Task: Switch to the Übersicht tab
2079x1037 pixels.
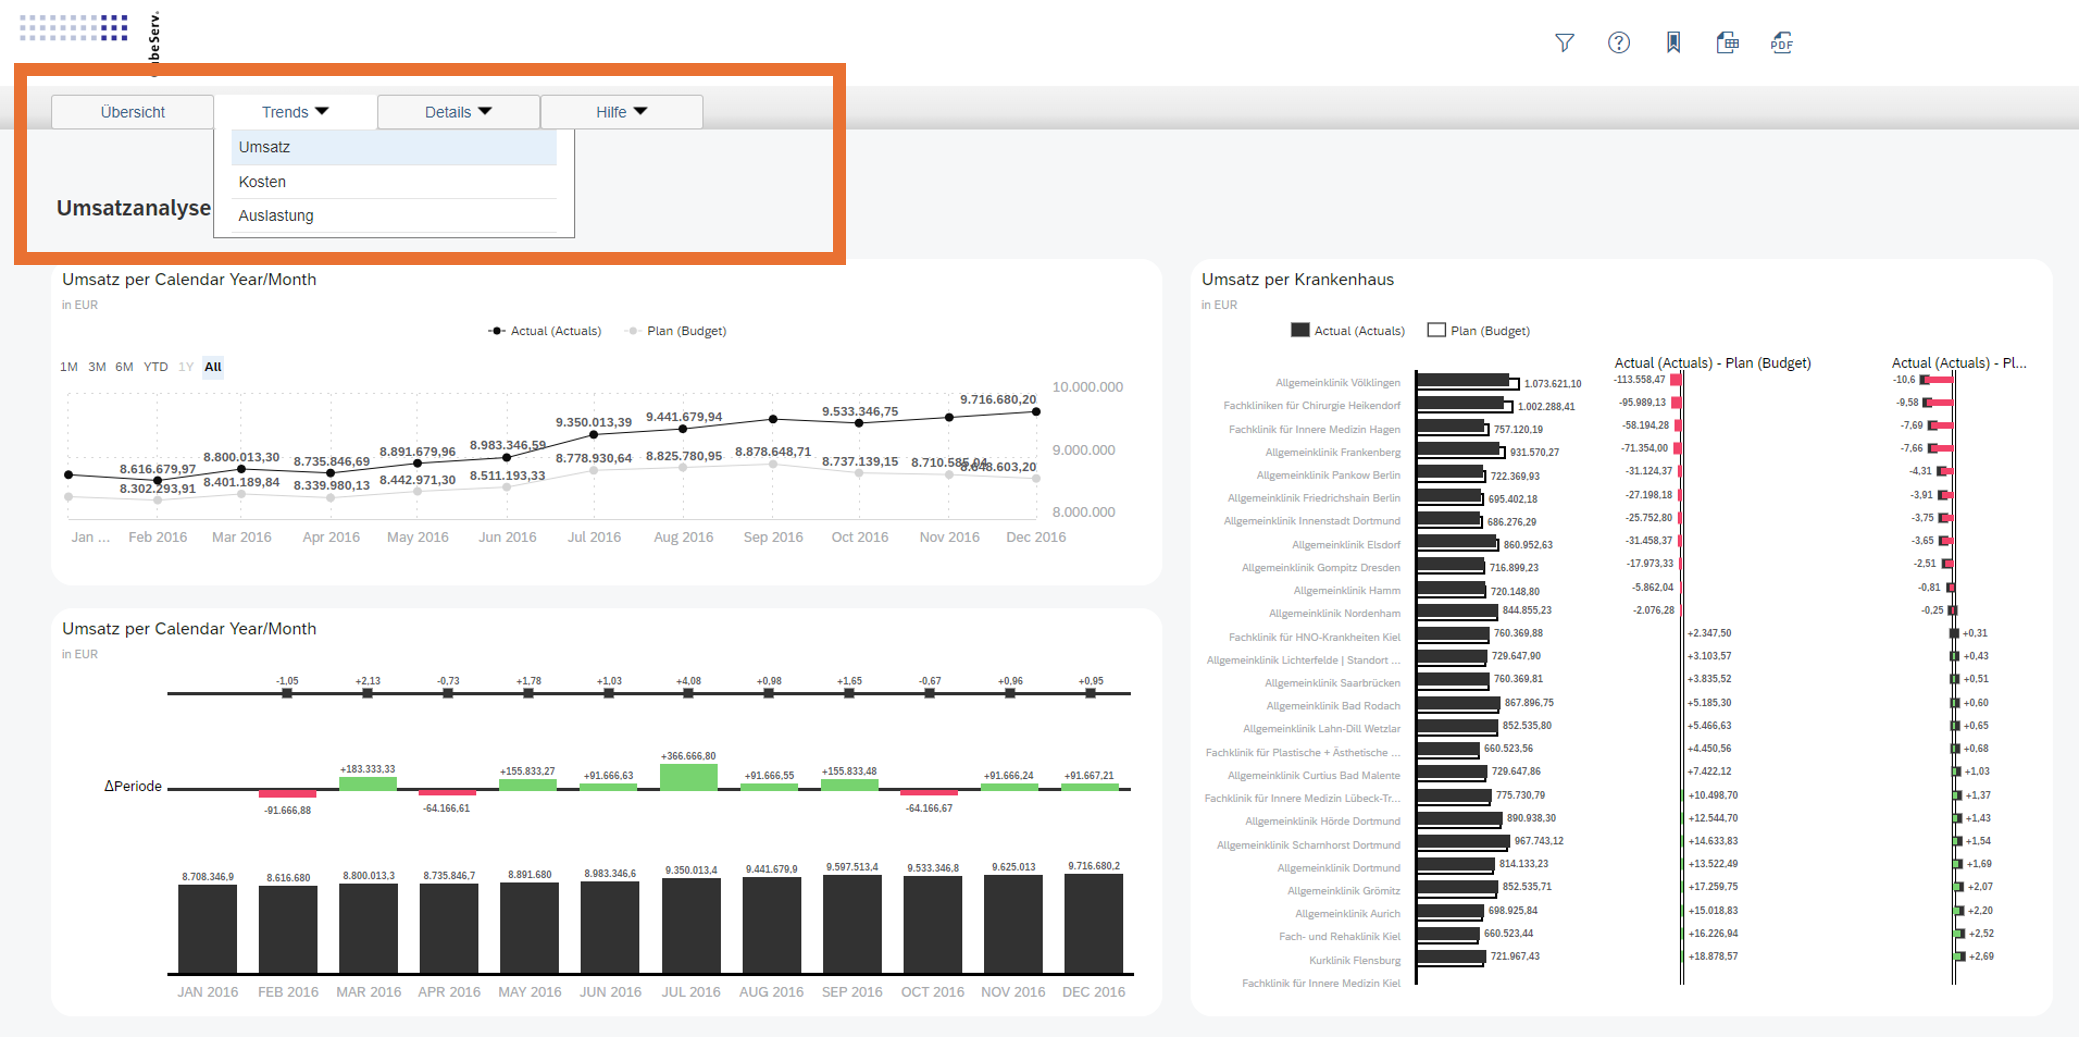Action: pos(131,111)
